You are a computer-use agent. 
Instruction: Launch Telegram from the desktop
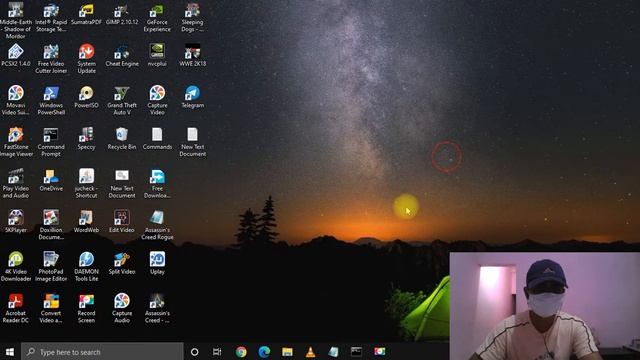[192, 97]
